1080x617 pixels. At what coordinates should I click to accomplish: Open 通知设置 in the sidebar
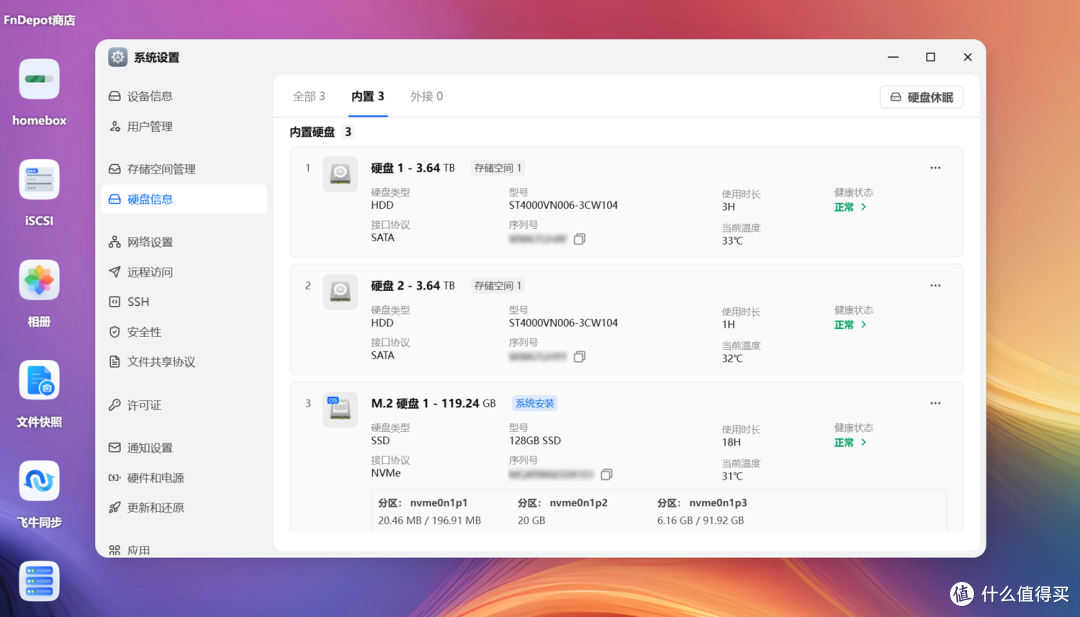point(184,448)
